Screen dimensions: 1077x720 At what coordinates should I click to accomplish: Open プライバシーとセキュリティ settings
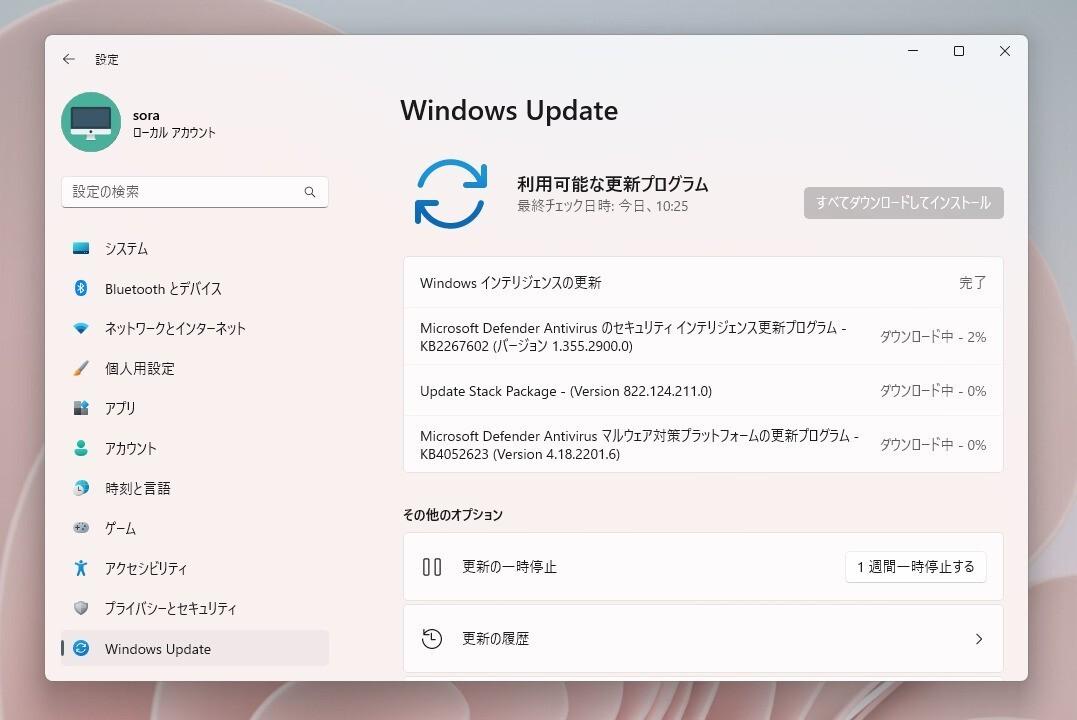click(x=195, y=608)
